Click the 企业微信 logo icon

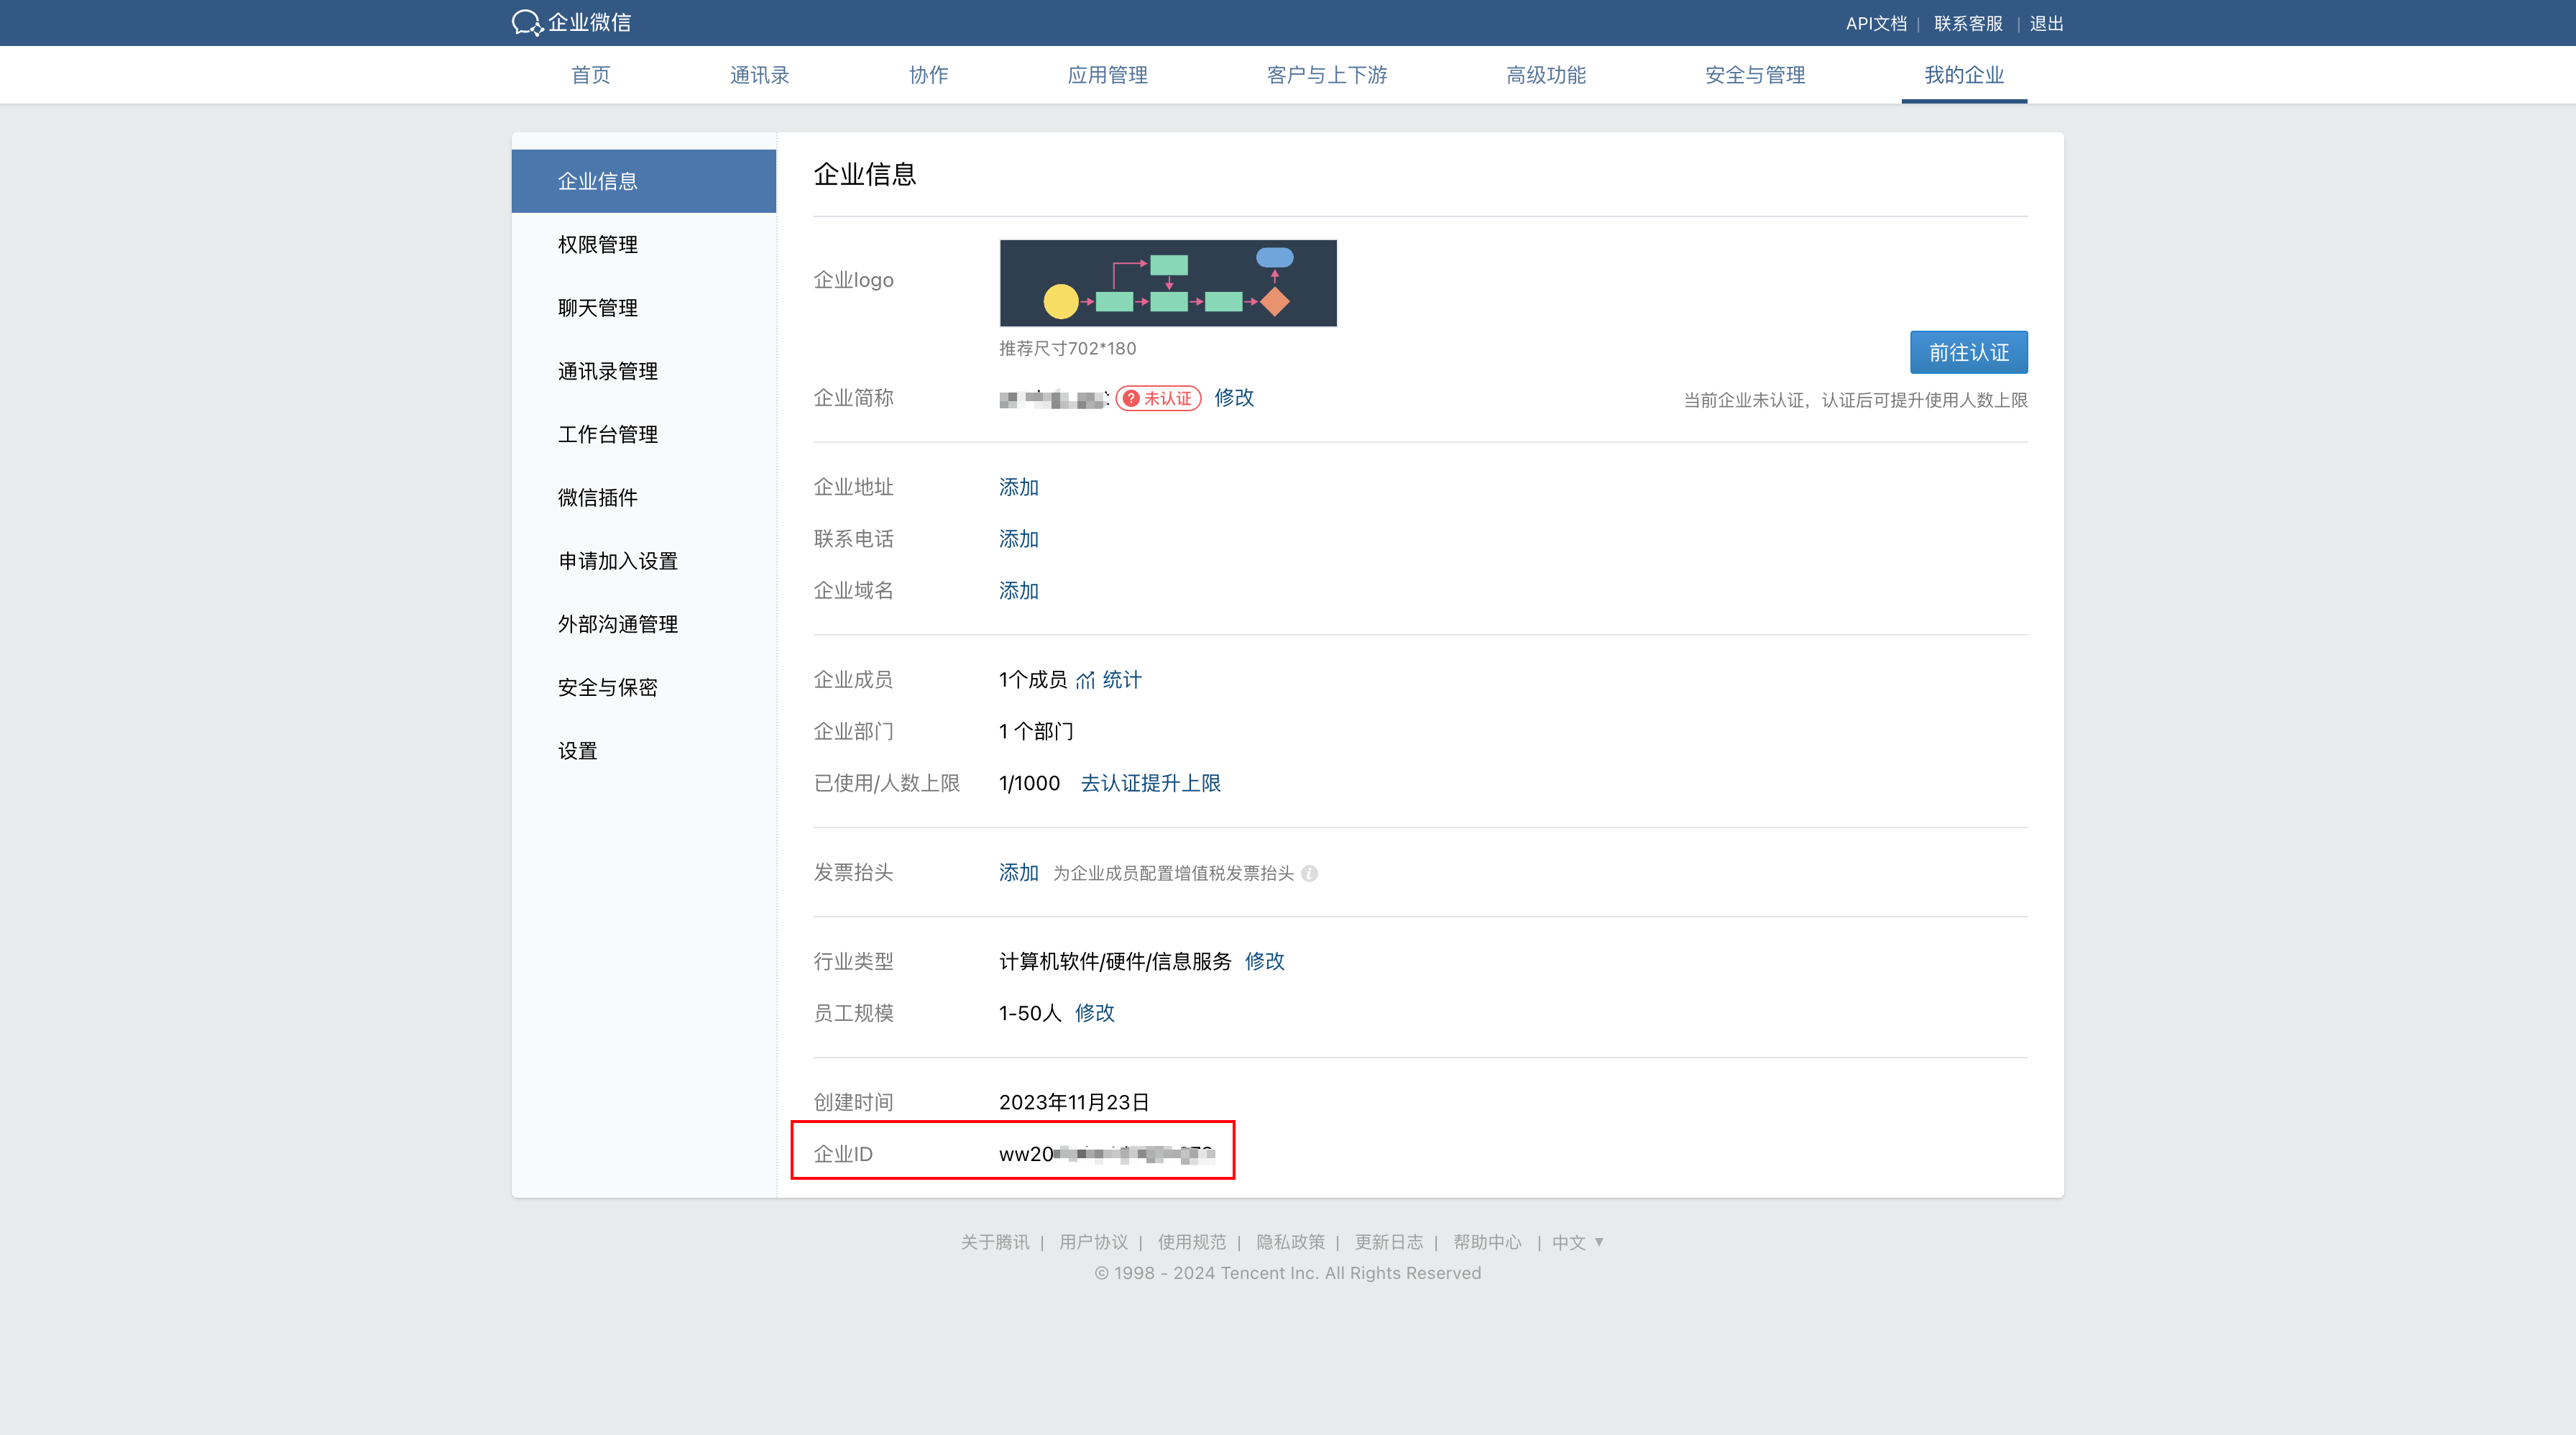coord(527,23)
